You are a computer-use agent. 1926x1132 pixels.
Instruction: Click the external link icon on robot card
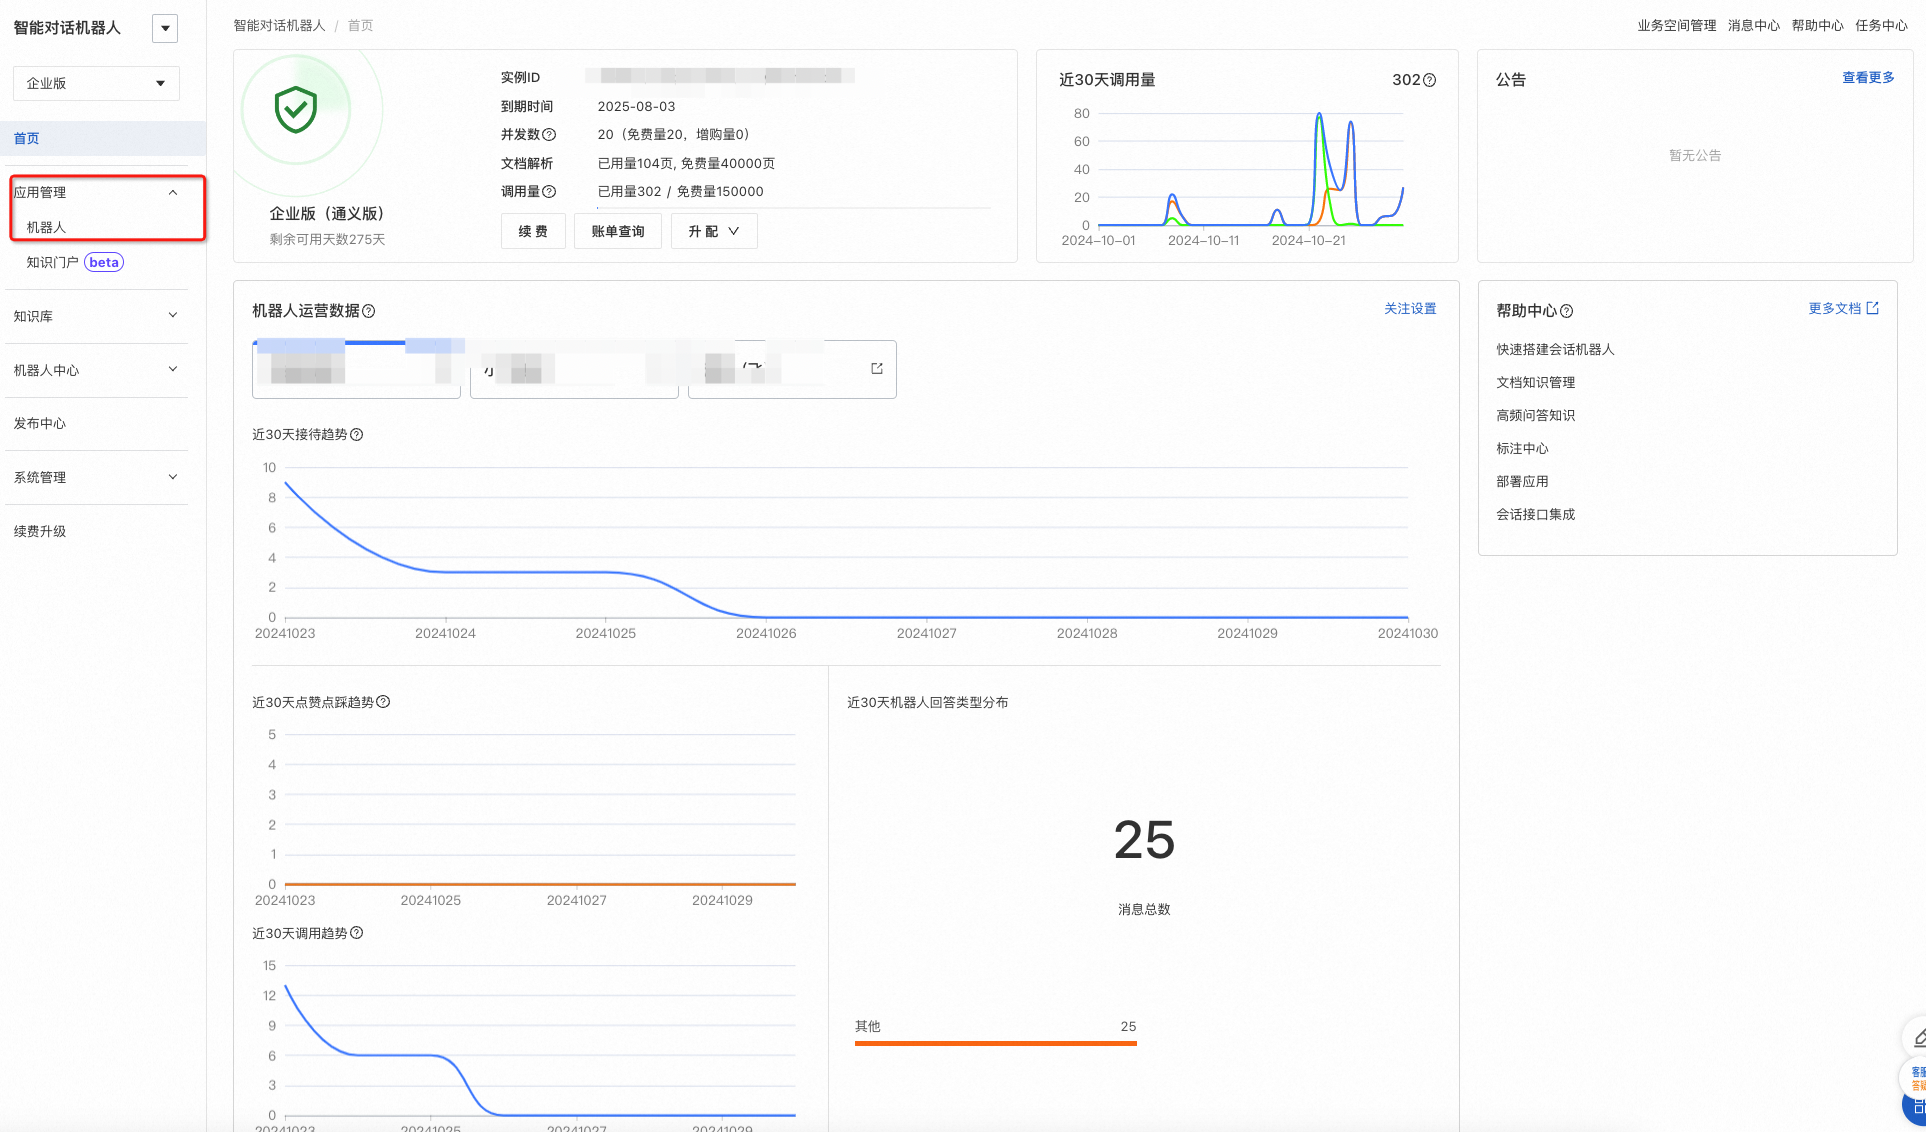877,369
